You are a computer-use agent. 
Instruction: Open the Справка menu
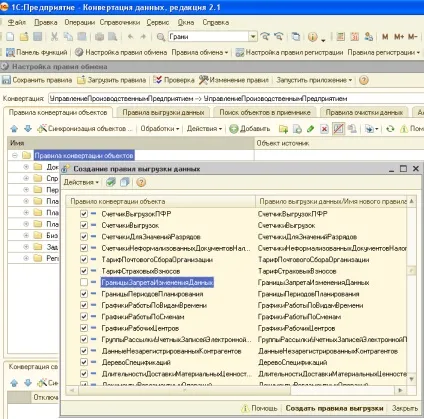click(216, 22)
